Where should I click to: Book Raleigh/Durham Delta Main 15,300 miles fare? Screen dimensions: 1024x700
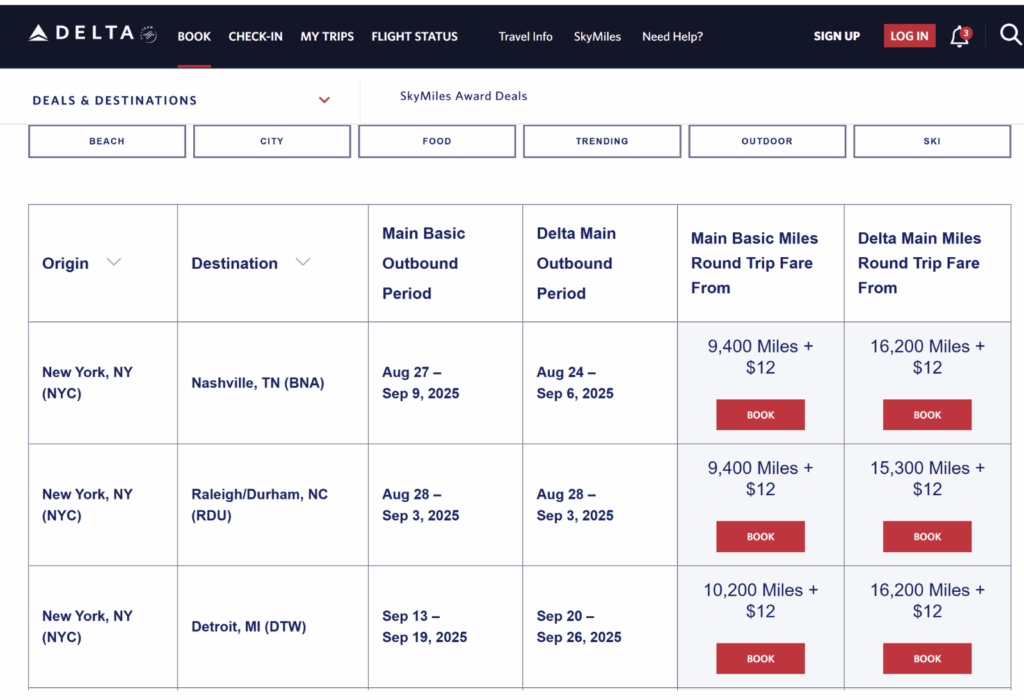coord(927,537)
